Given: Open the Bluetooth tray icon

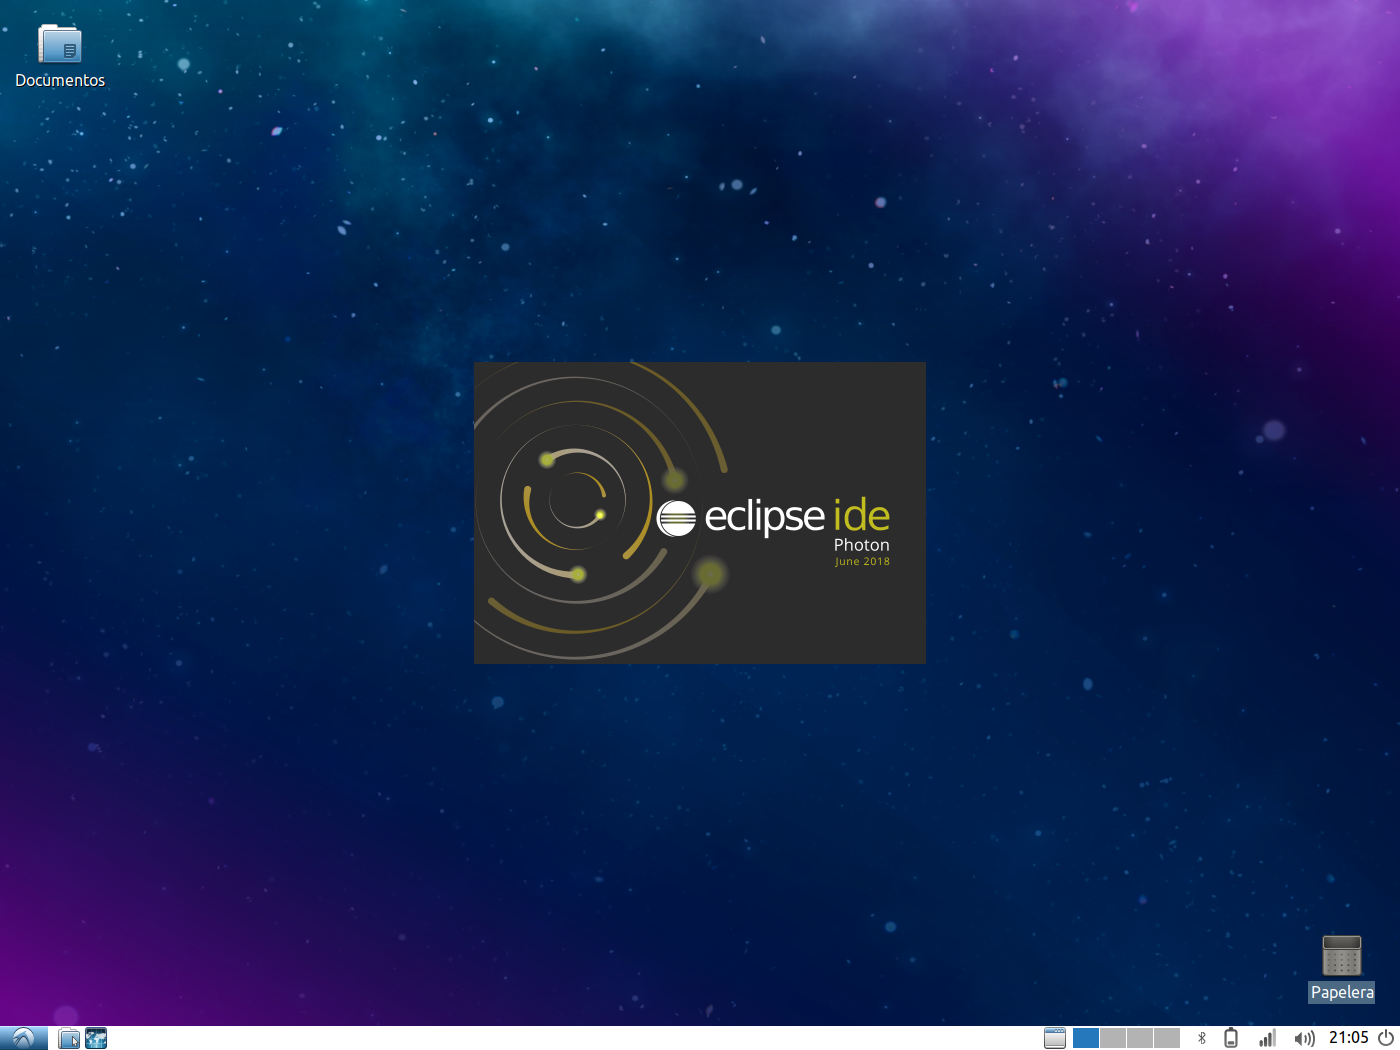Looking at the screenshot, I should point(1202,1038).
